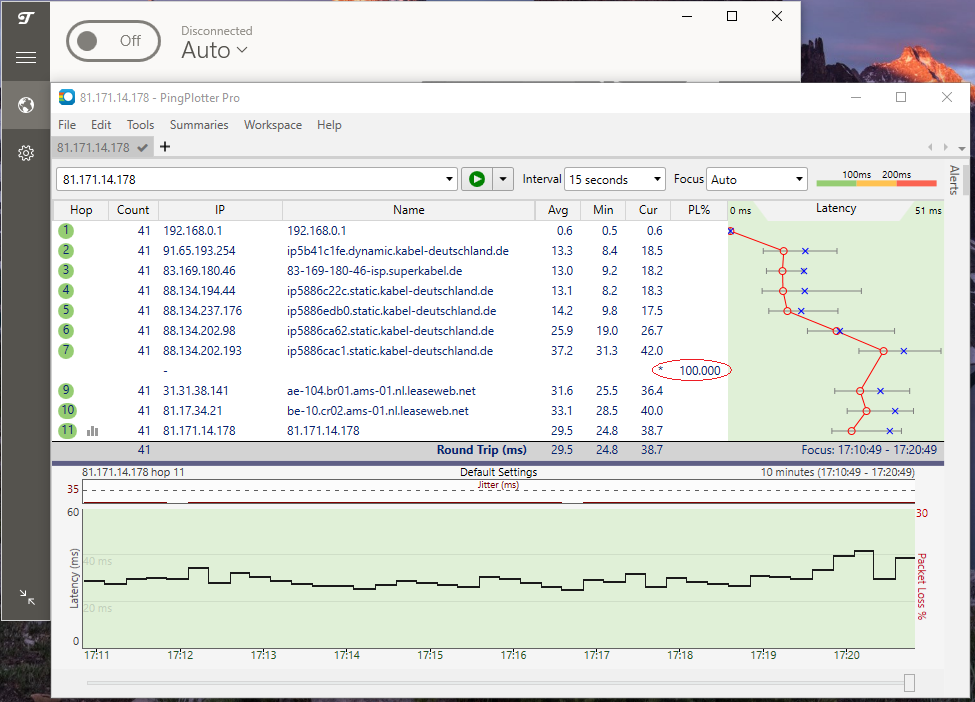This screenshot has width=975, height=702.
Task: Click the collapse arrows icon at sidebar bottom
Action: (x=27, y=597)
